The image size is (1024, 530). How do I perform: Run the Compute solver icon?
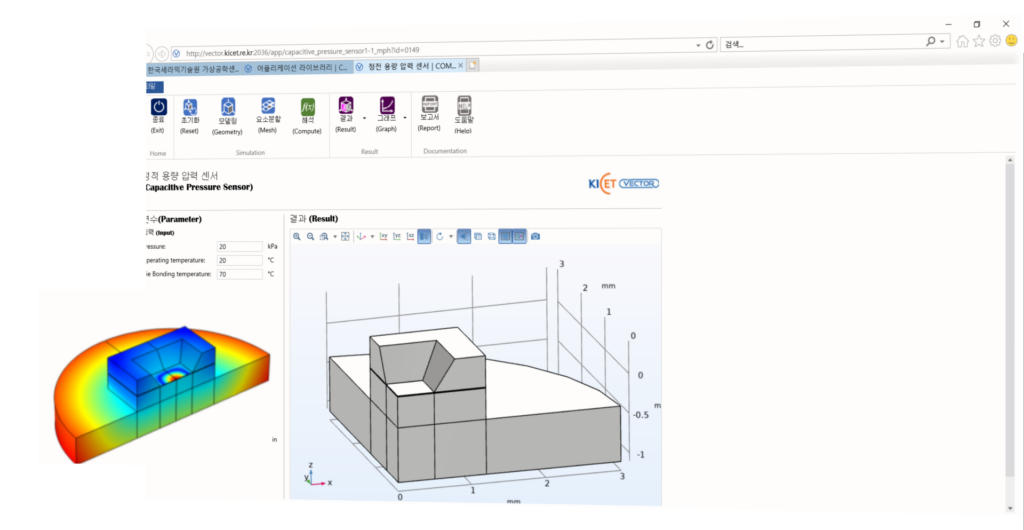click(x=307, y=107)
